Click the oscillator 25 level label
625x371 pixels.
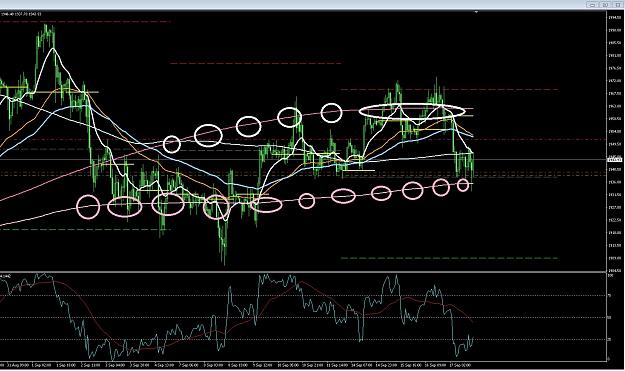609,340
